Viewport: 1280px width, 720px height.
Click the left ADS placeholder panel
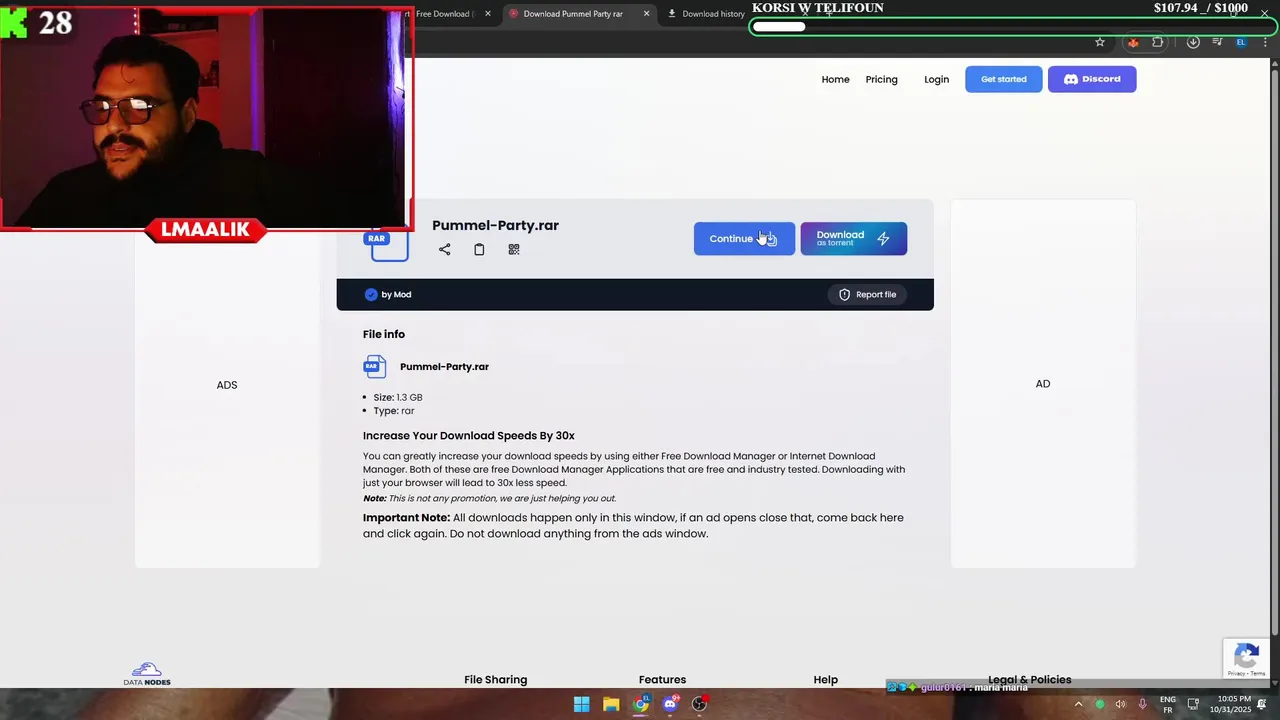point(227,385)
